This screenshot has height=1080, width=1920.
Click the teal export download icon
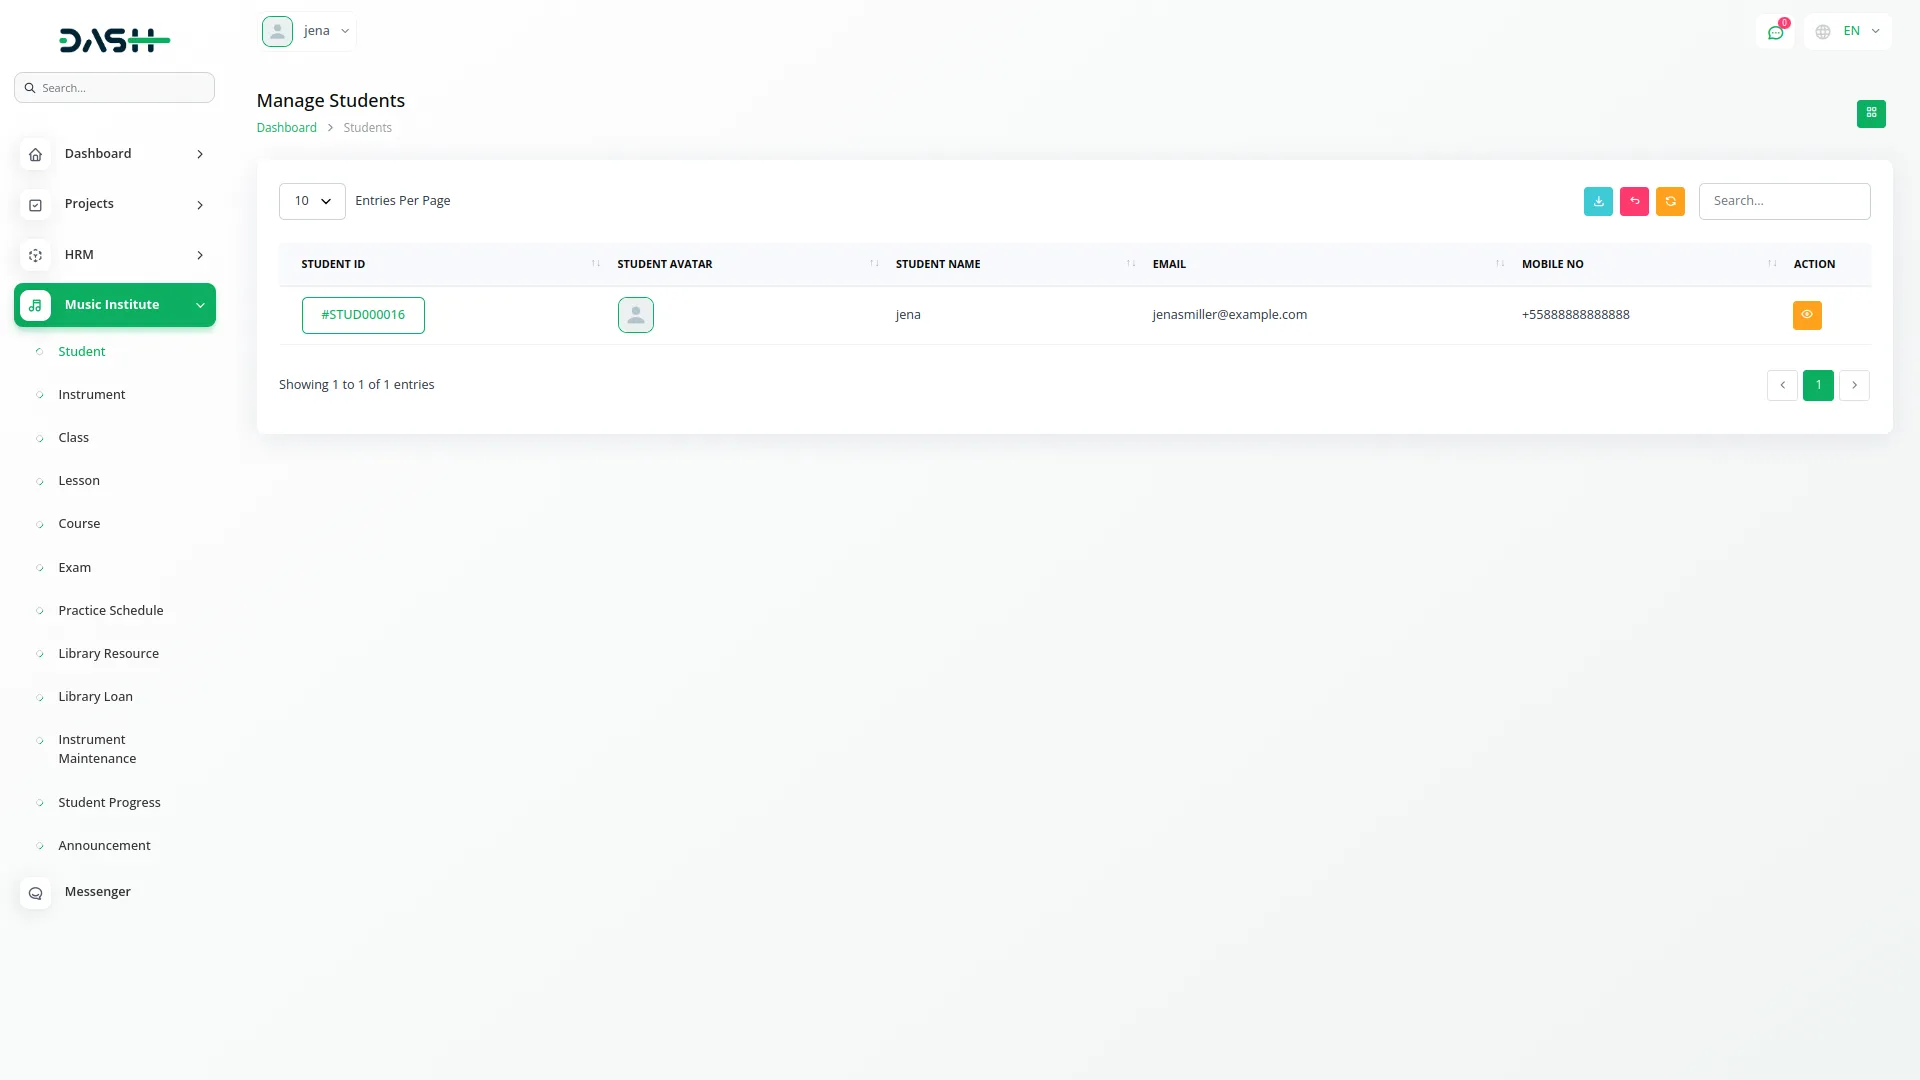coord(1598,201)
